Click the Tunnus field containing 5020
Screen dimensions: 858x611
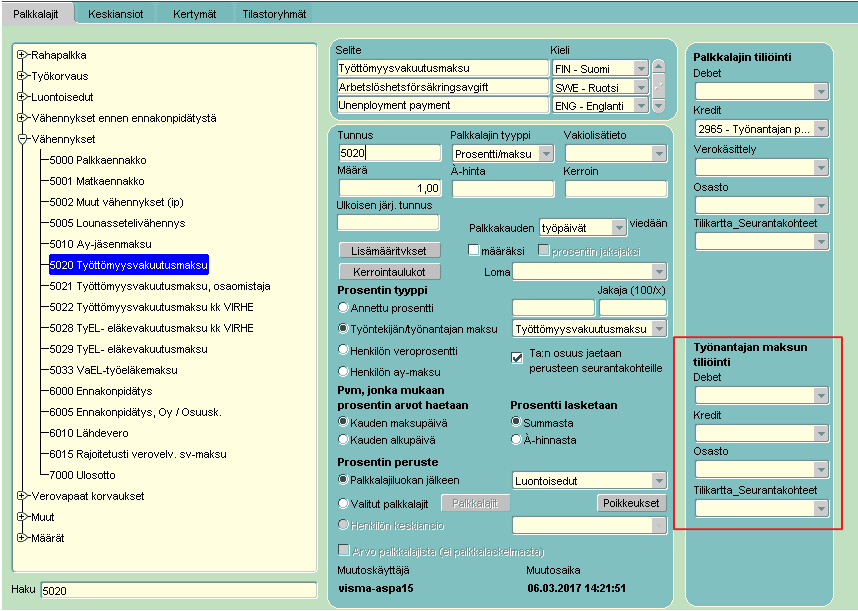(390, 153)
